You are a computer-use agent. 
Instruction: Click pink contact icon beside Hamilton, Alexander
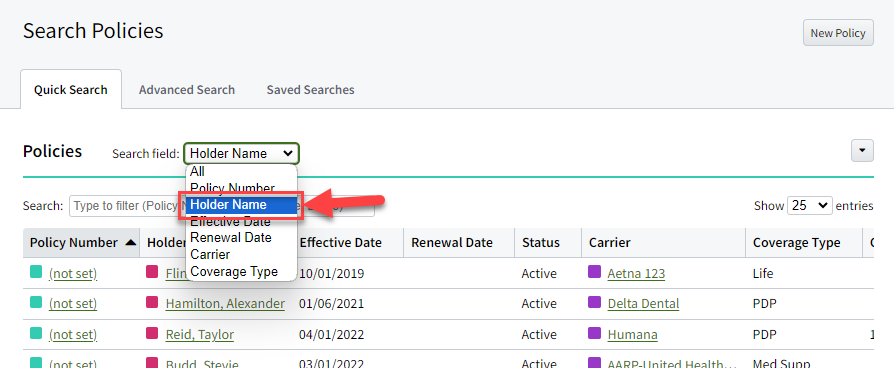pyautogui.click(x=152, y=302)
